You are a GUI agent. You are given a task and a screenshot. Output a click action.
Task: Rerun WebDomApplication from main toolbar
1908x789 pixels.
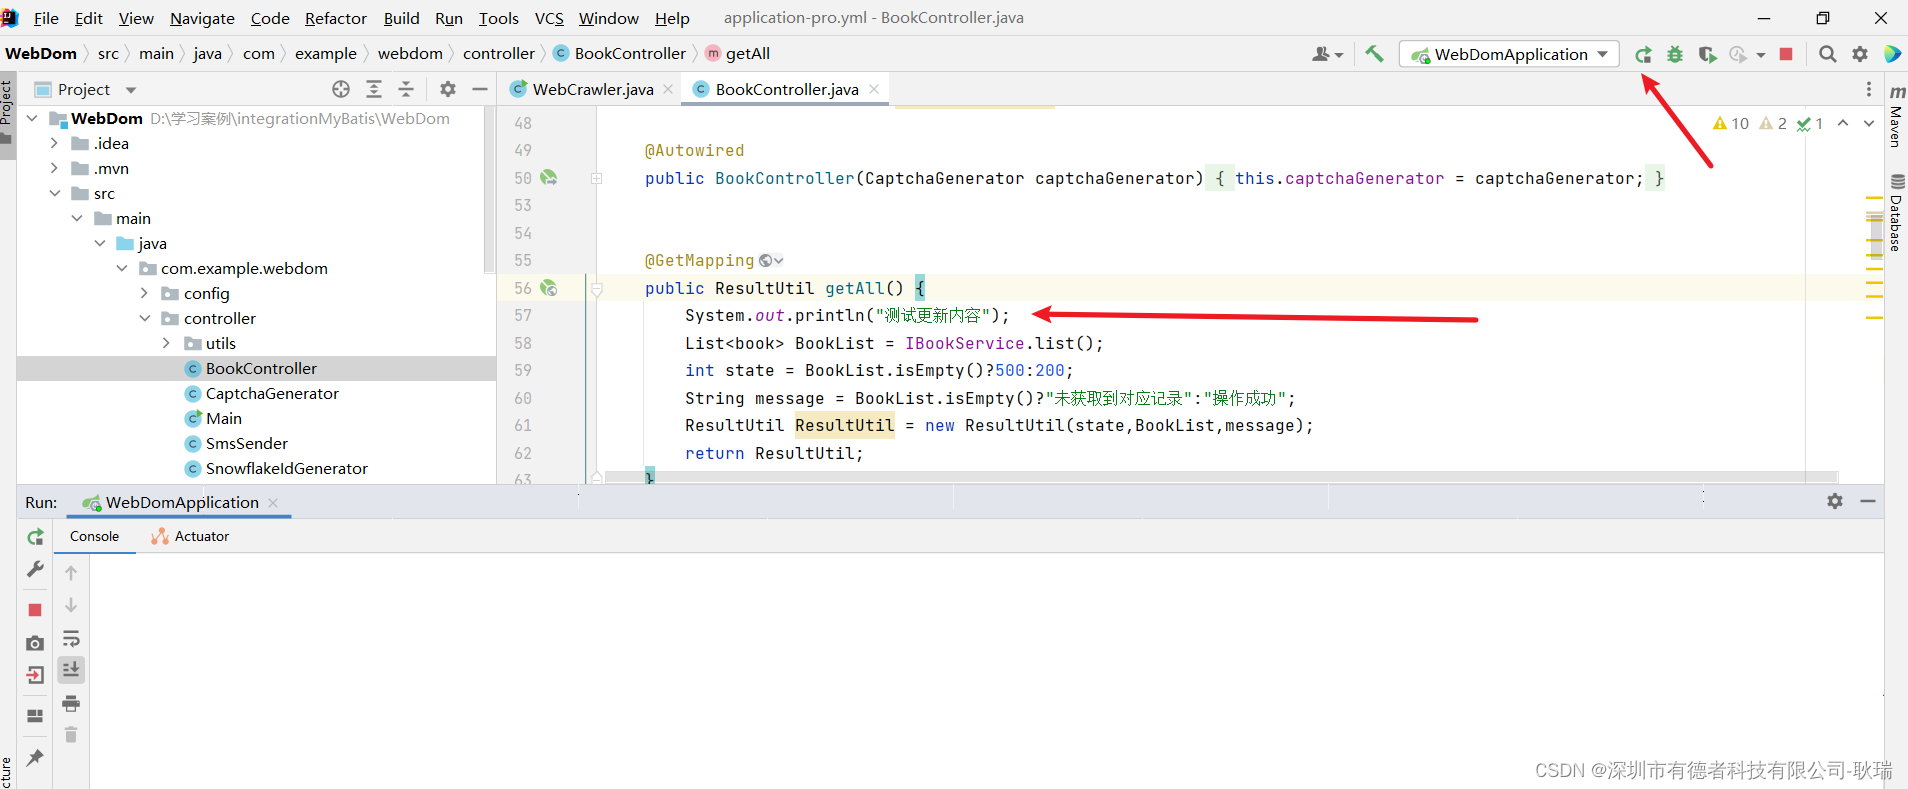(x=1643, y=54)
